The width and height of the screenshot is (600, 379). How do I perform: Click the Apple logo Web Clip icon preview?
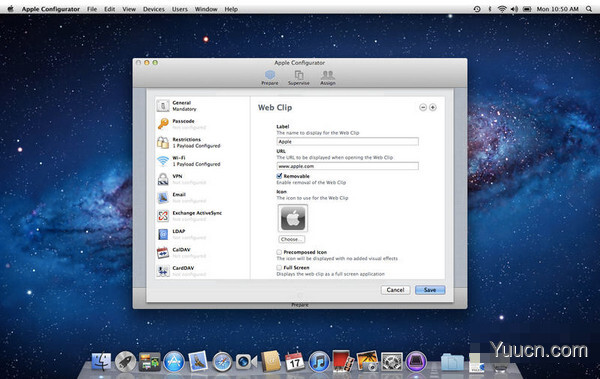(x=293, y=218)
